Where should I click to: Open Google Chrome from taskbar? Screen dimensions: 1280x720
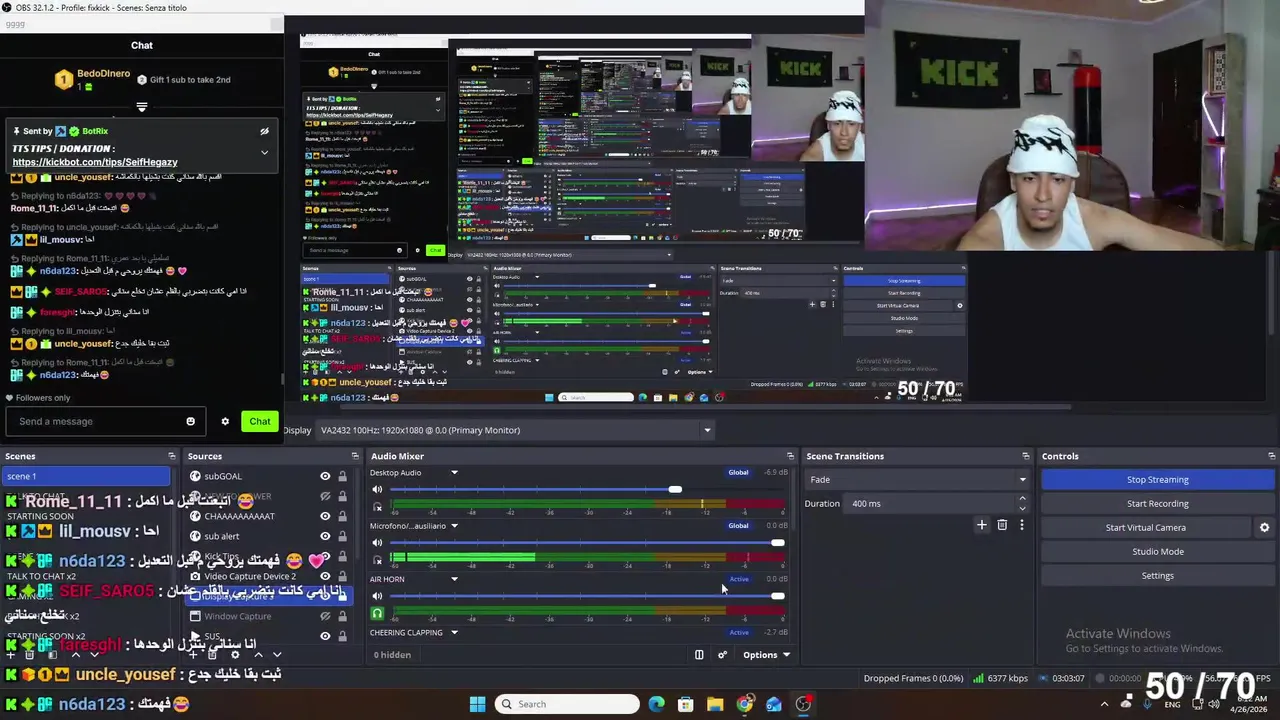click(x=744, y=704)
